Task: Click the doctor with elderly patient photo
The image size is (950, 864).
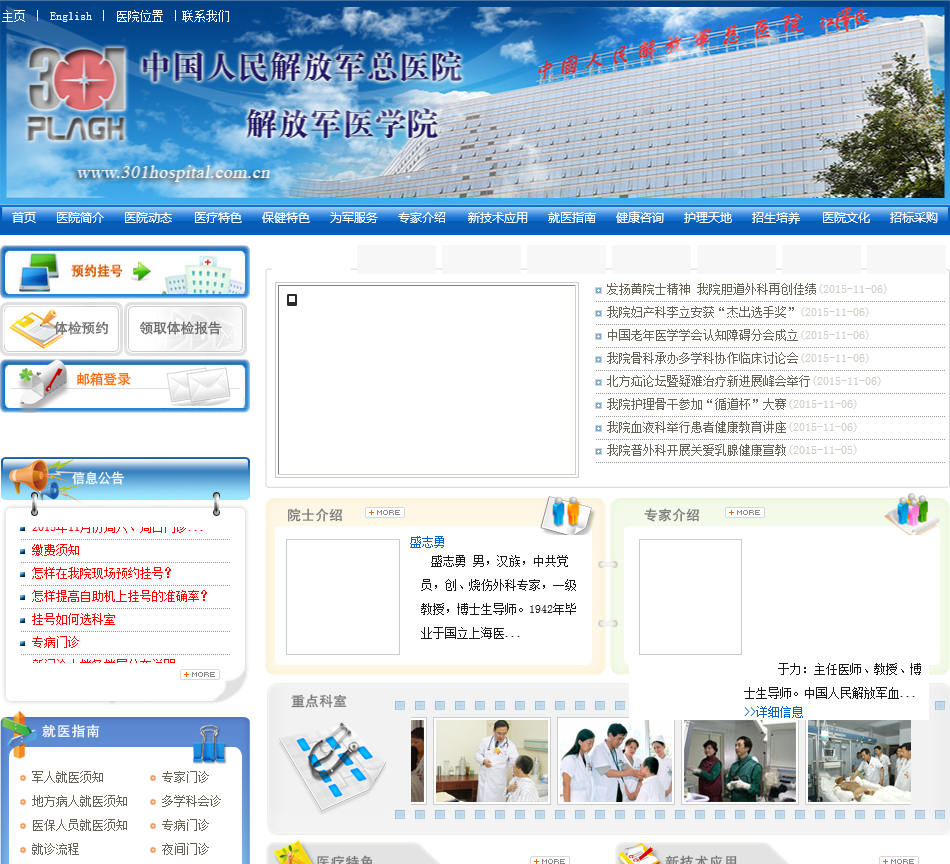Action: pyautogui.click(x=492, y=761)
